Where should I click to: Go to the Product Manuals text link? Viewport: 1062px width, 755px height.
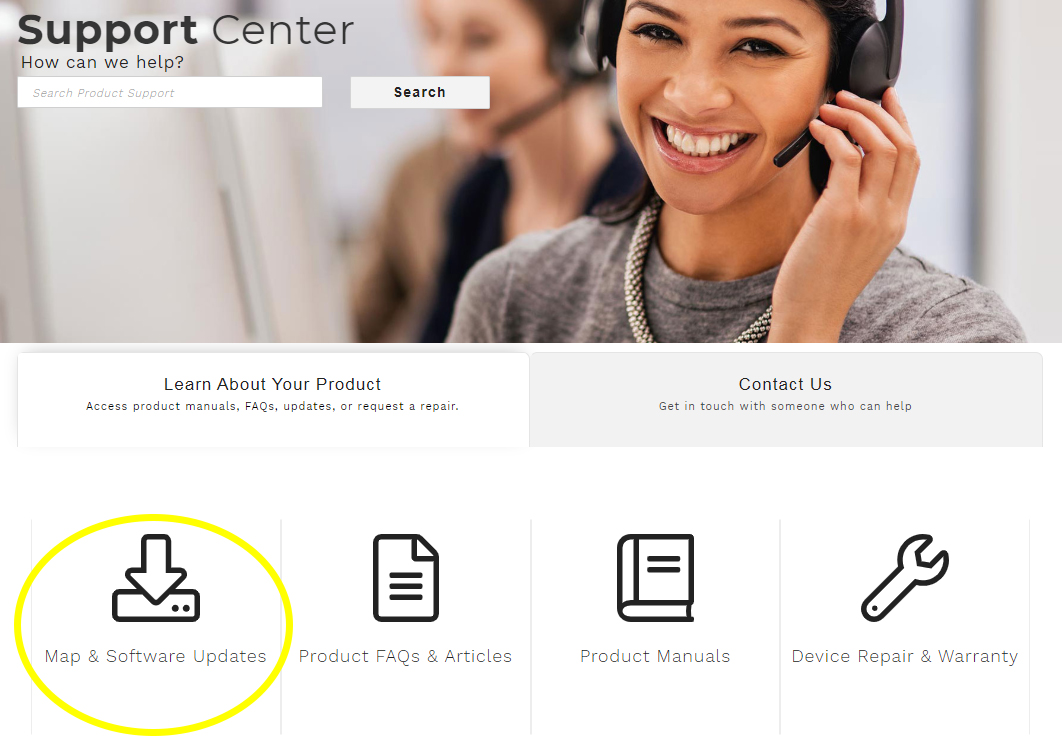[656, 656]
